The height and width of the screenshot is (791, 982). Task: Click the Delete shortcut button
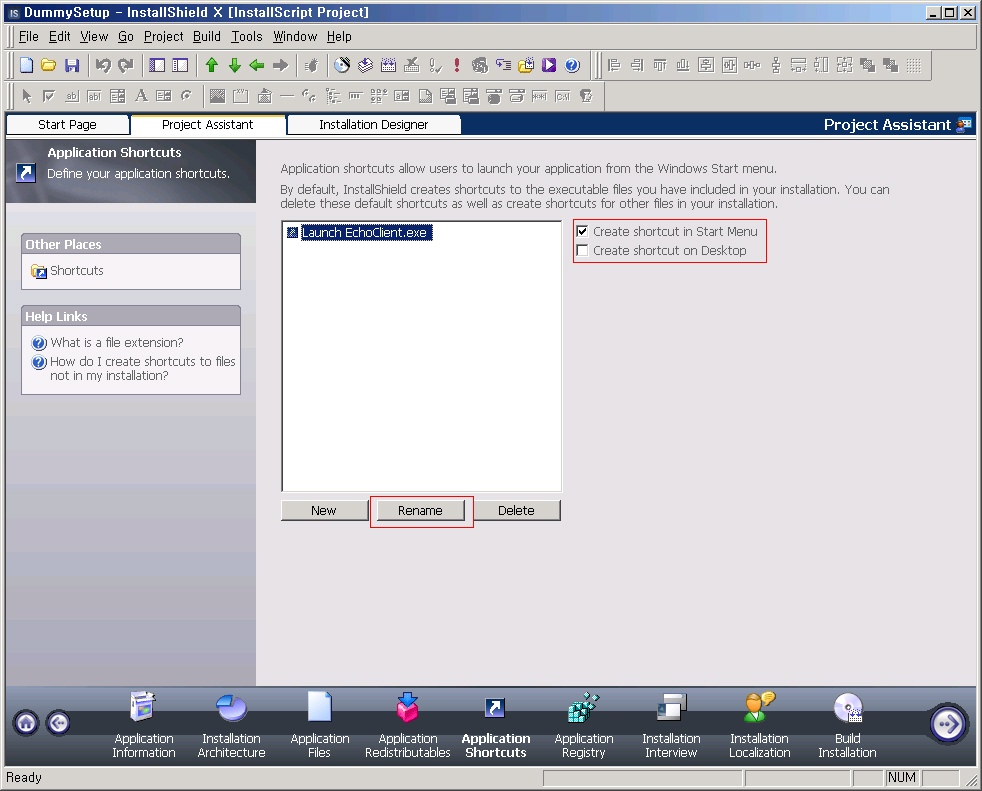click(516, 510)
